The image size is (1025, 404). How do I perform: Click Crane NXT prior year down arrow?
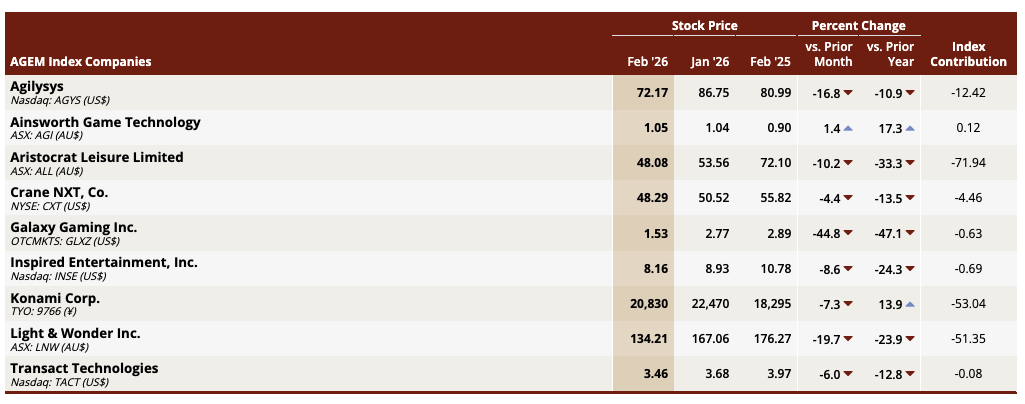(x=909, y=199)
